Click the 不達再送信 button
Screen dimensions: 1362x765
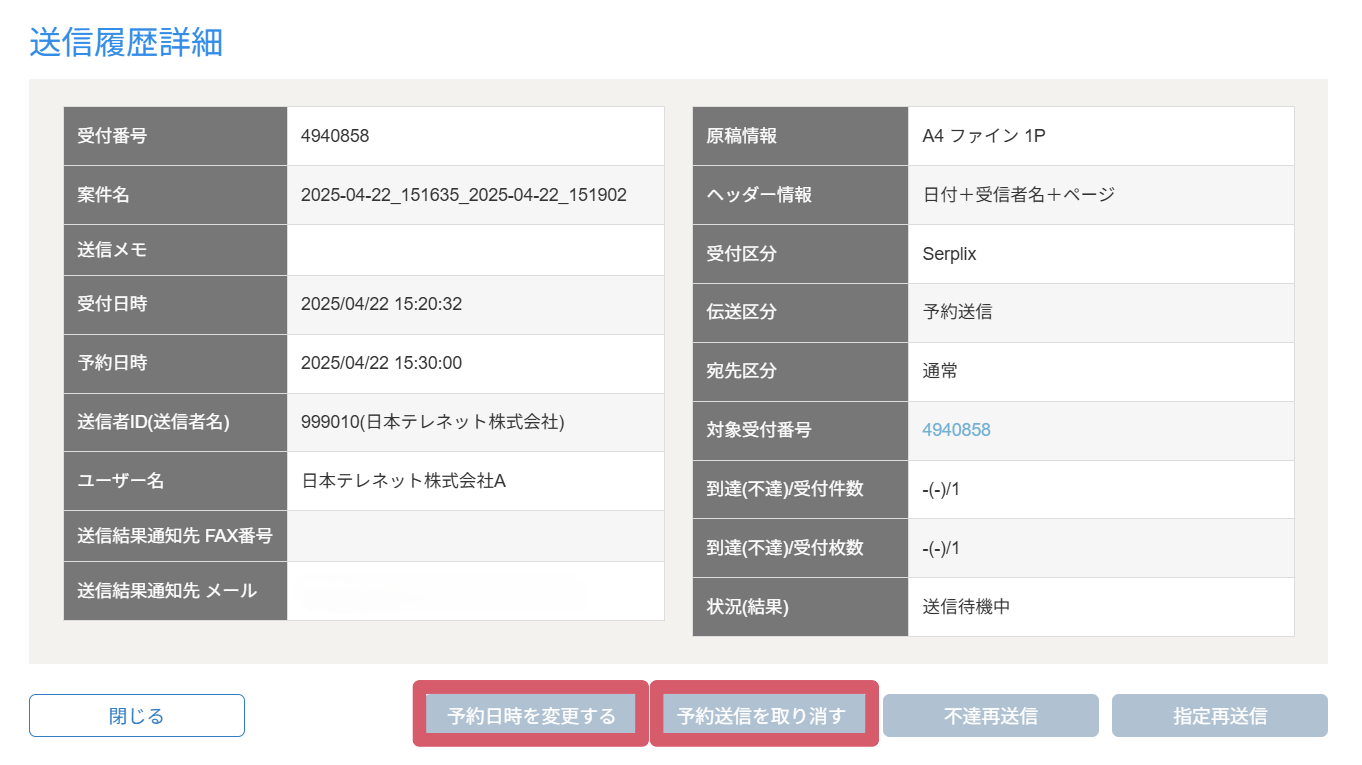[x=990, y=716]
